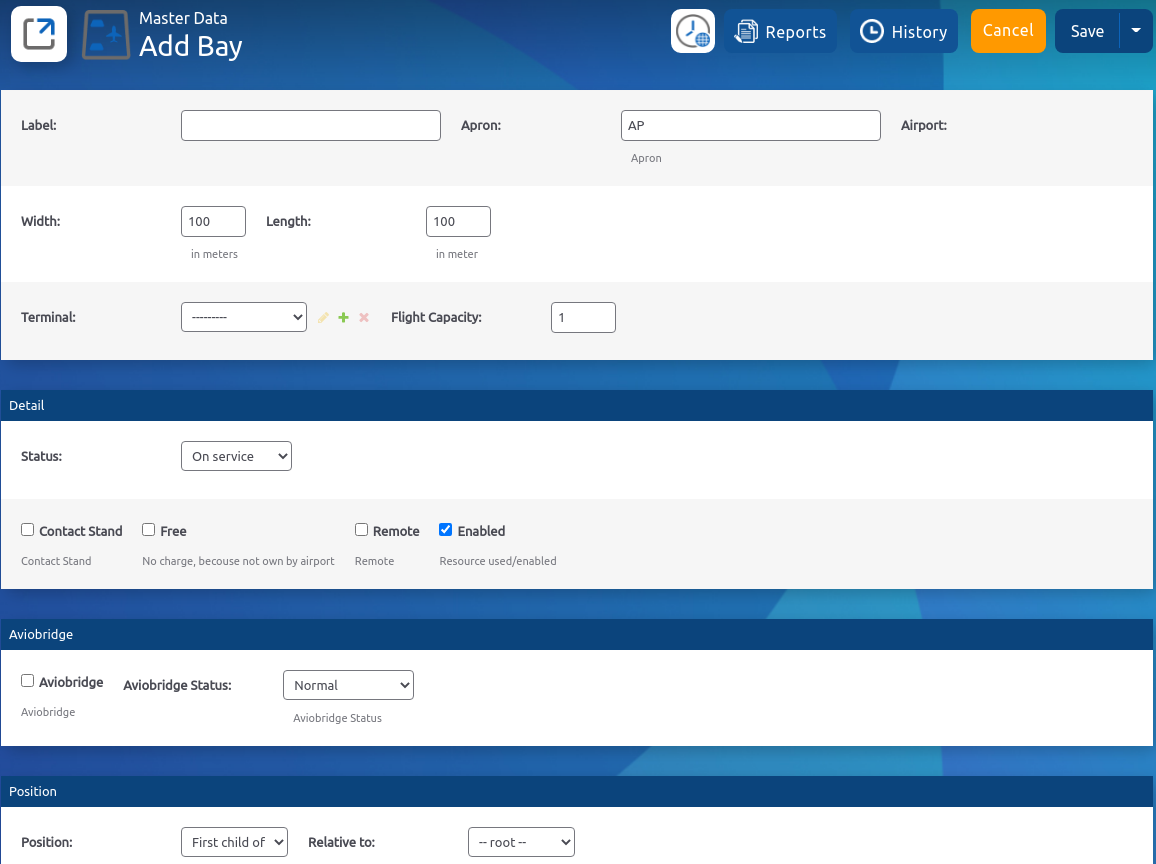Add a new terminal with plus icon
The width and height of the screenshot is (1156, 864).
click(343, 318)
